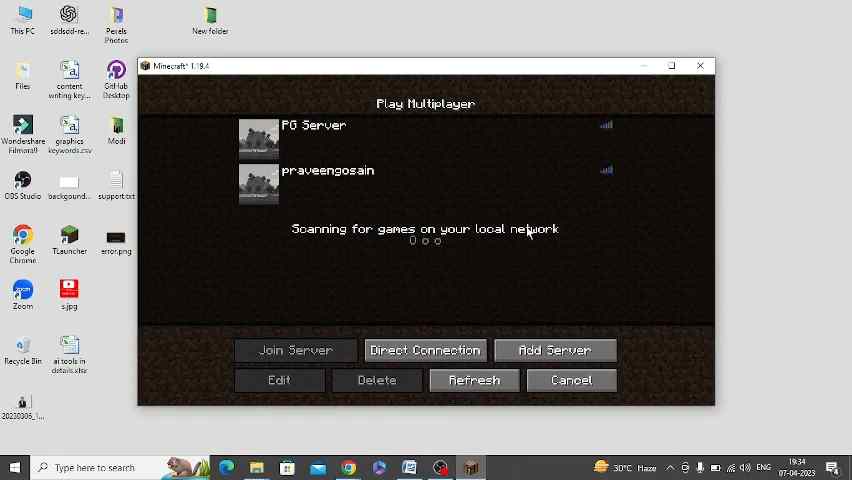The width and height of the screenshot is (852, 480).
Task: Refresh the multiplayer server list
Action: coord(474,381)
